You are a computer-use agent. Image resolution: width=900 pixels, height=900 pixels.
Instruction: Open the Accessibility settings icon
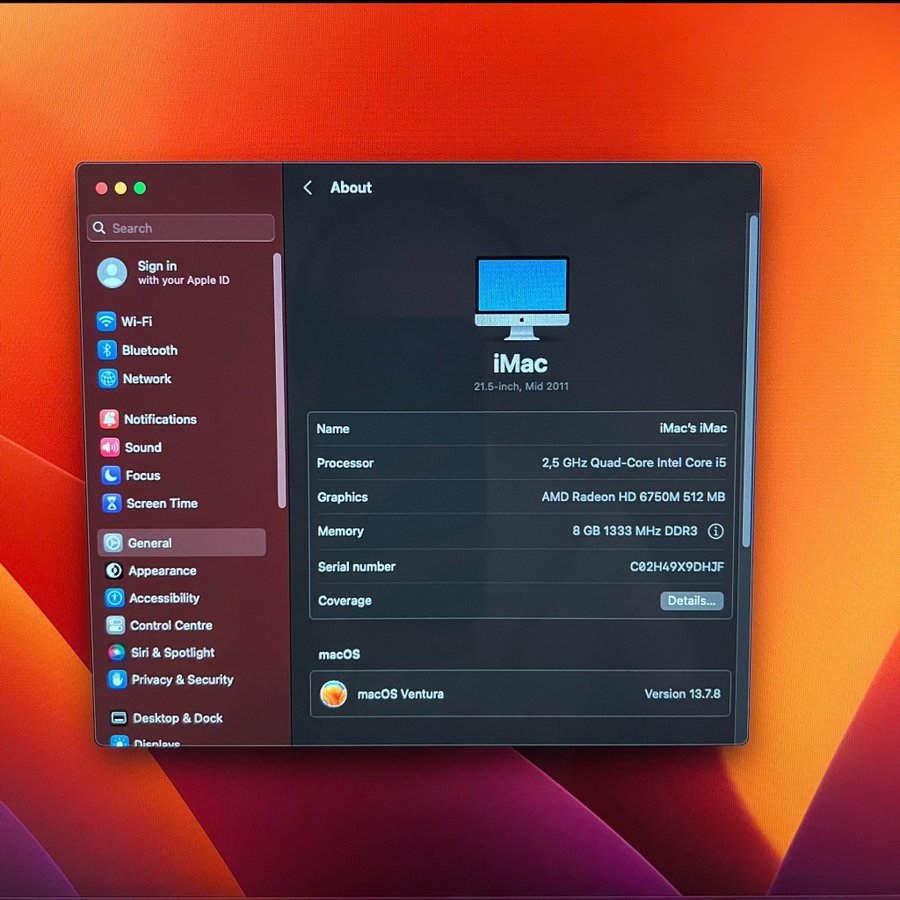click(x=115, y=598)
